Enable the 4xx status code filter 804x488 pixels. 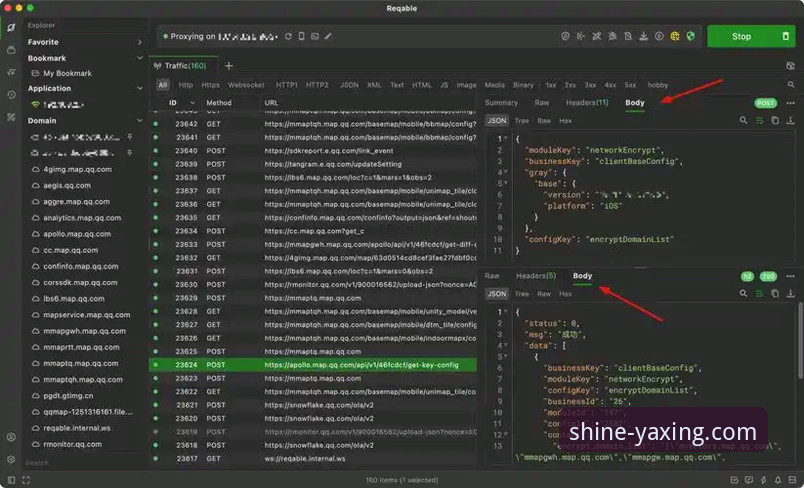pyautogui.click(x=610, y=85)
